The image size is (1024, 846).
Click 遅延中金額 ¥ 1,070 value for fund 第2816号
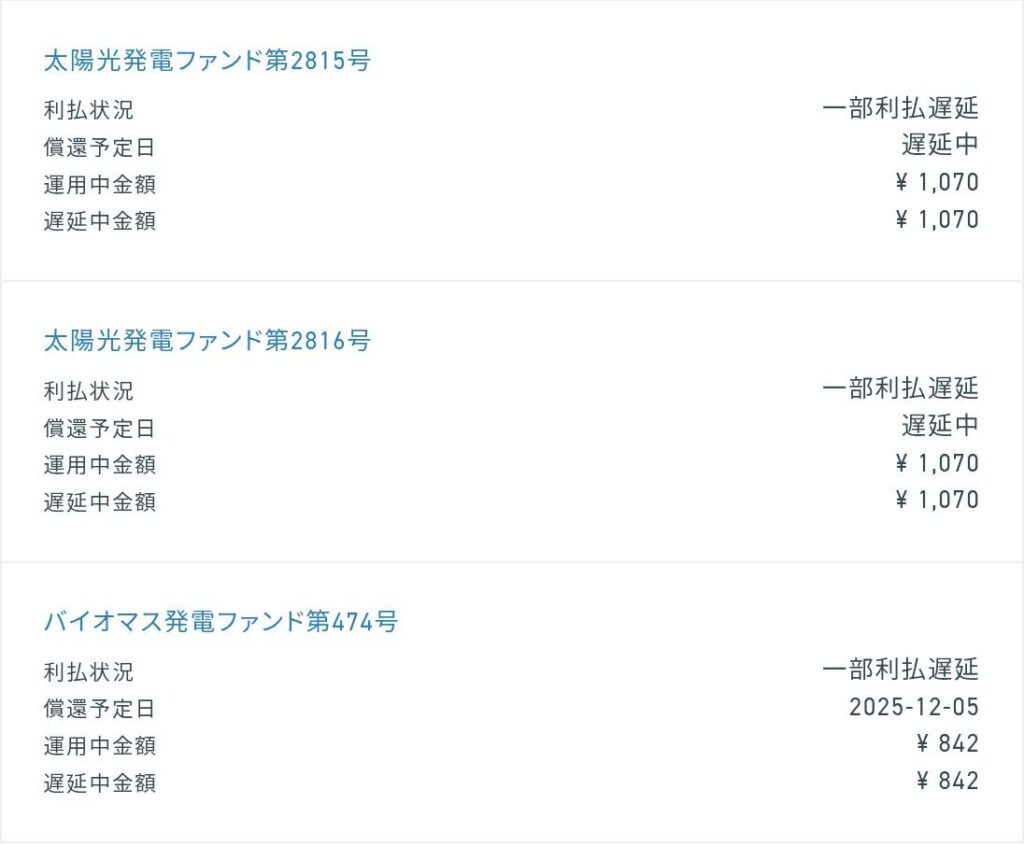(x=937, y=500)
